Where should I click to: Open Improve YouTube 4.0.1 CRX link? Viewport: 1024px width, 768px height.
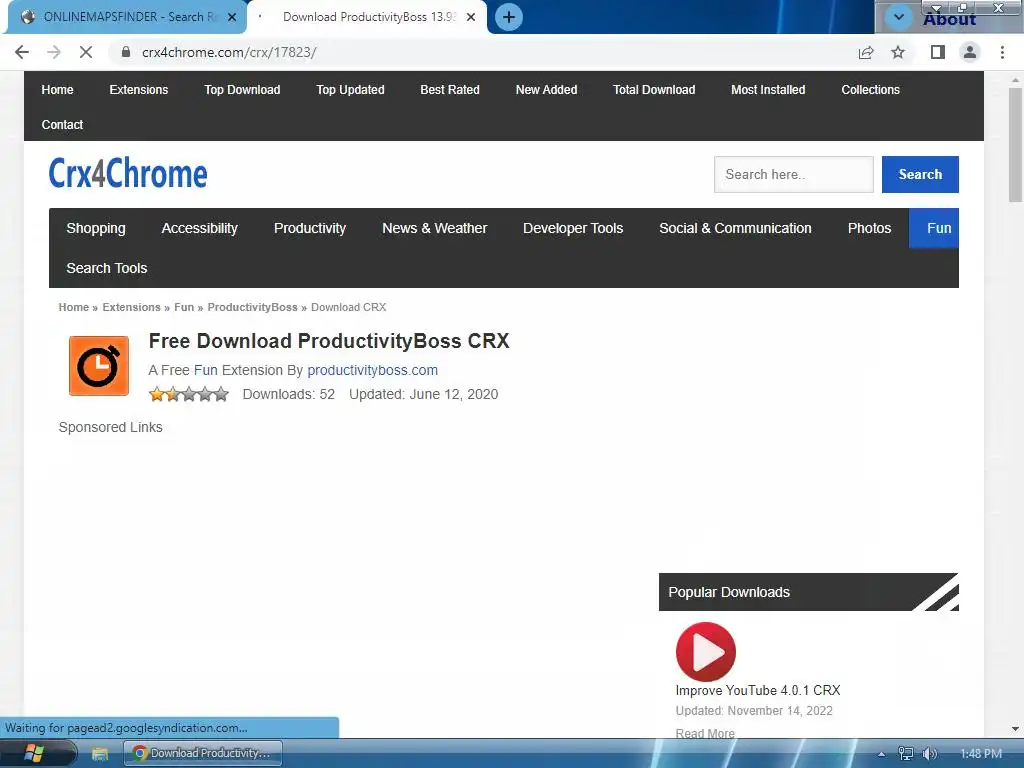[758, 690]
